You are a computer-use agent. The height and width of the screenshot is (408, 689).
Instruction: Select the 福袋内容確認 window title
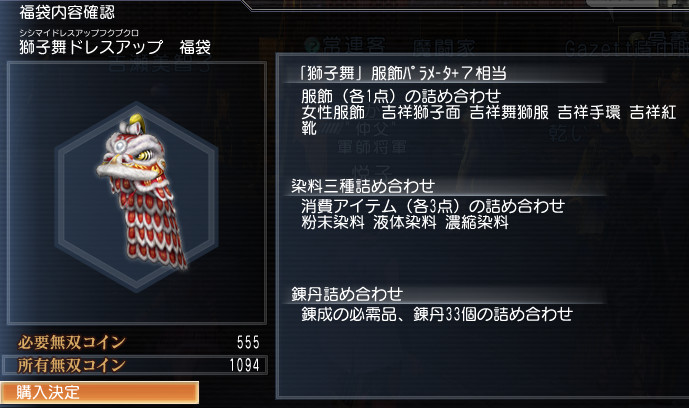pyautogui.click(x=67, y=12)
